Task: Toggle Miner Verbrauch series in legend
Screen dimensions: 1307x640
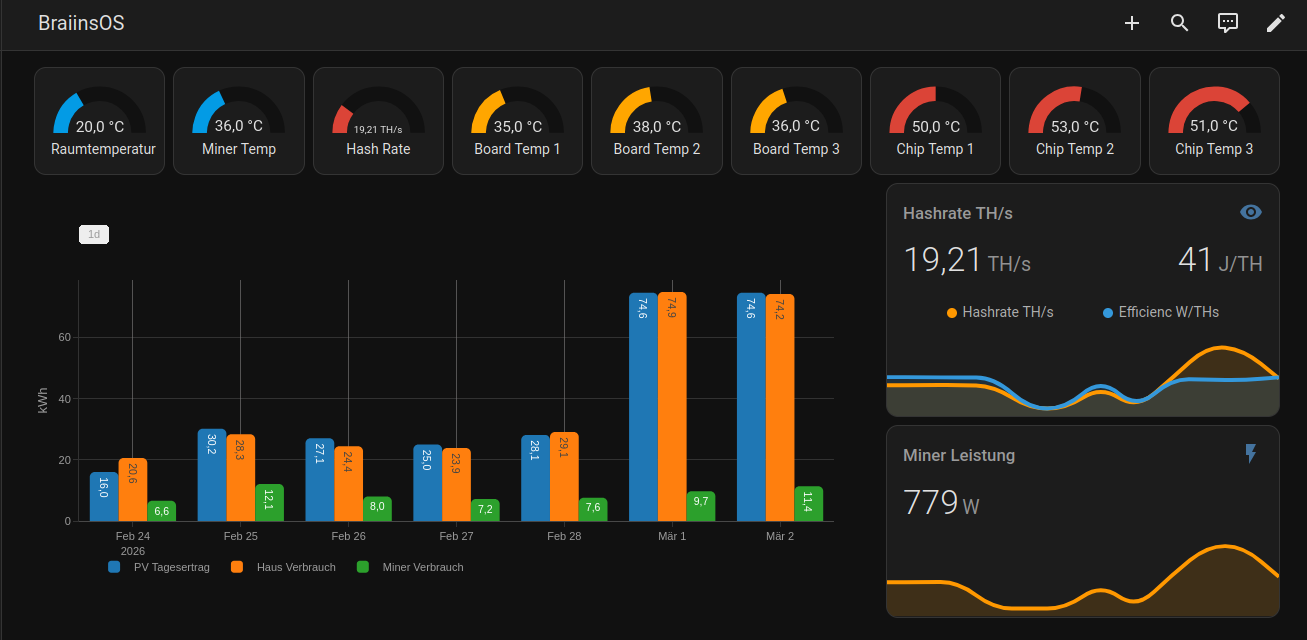Action: (411, 567)
